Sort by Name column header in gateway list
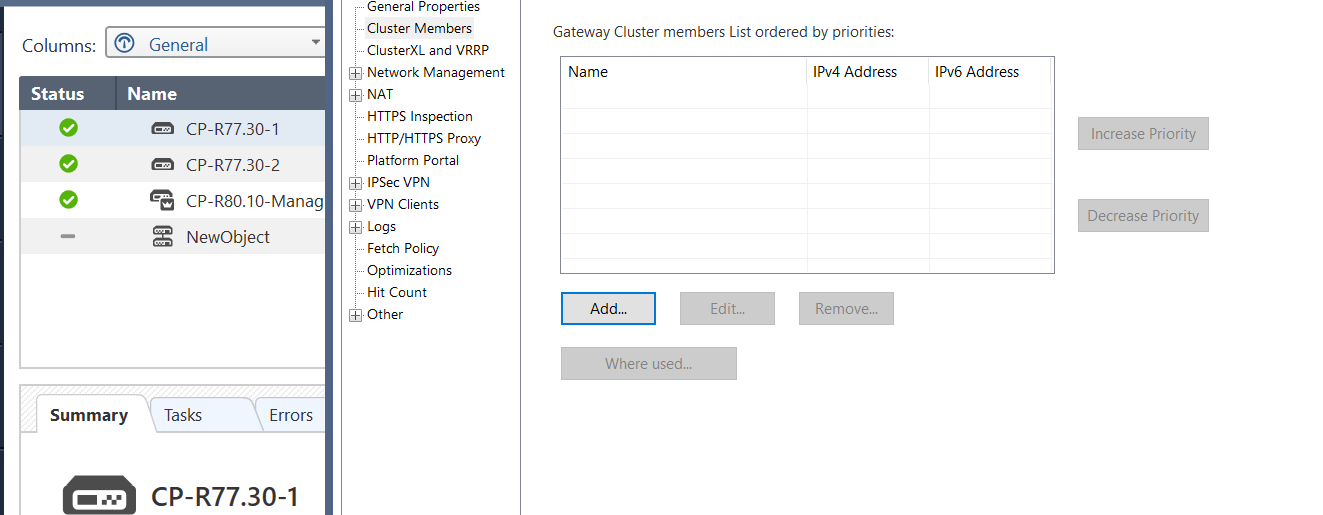1323x515 pixels. click(x=221, y=94)
